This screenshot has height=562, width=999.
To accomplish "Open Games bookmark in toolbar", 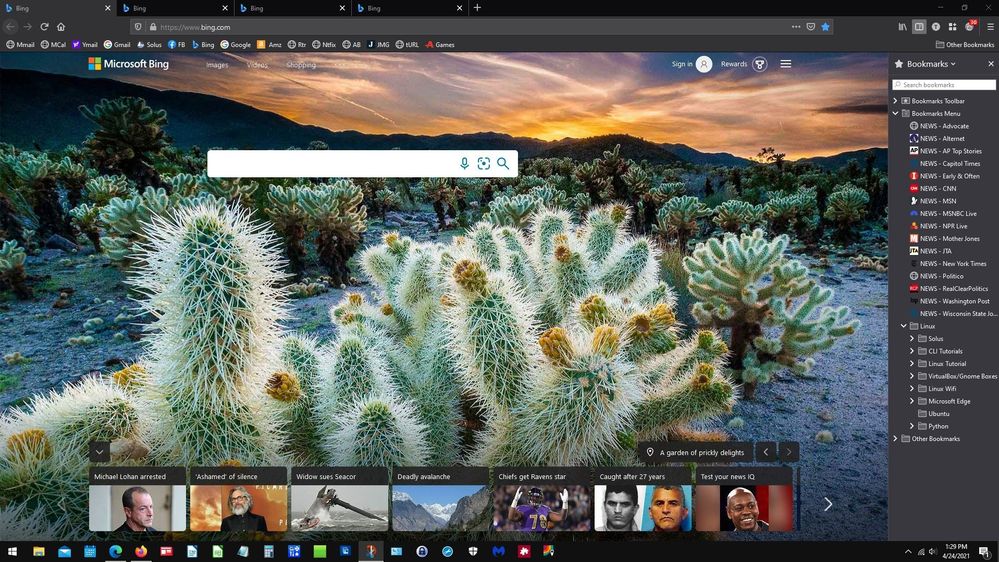I will [x=440, y=45].
